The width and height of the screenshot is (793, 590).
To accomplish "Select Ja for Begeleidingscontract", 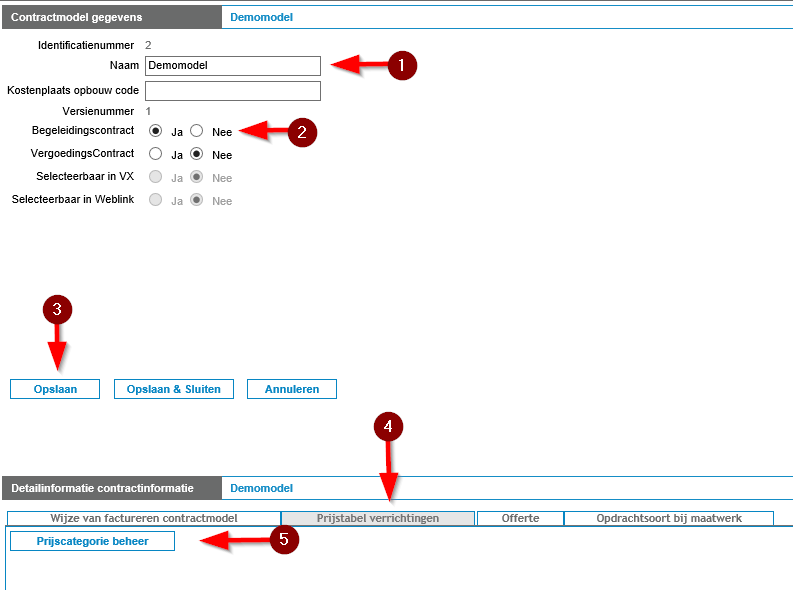I will 155,131.
